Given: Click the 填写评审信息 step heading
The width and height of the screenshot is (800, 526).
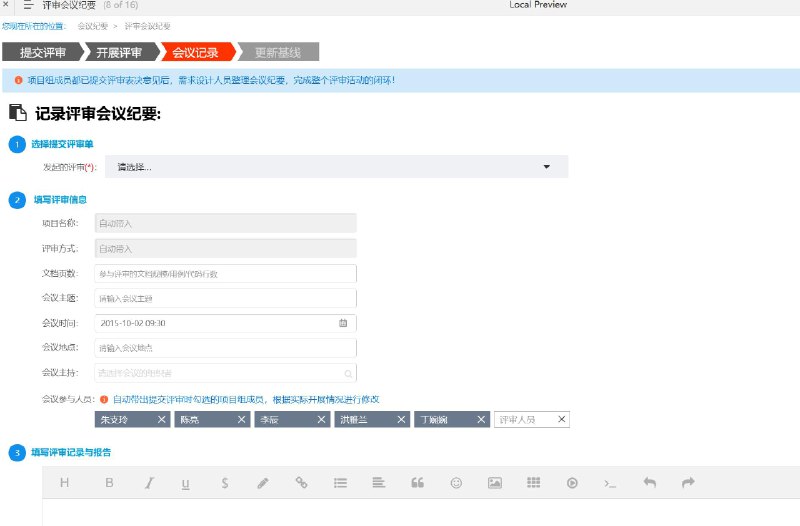Looking at the screenshot, I should 60,199.
